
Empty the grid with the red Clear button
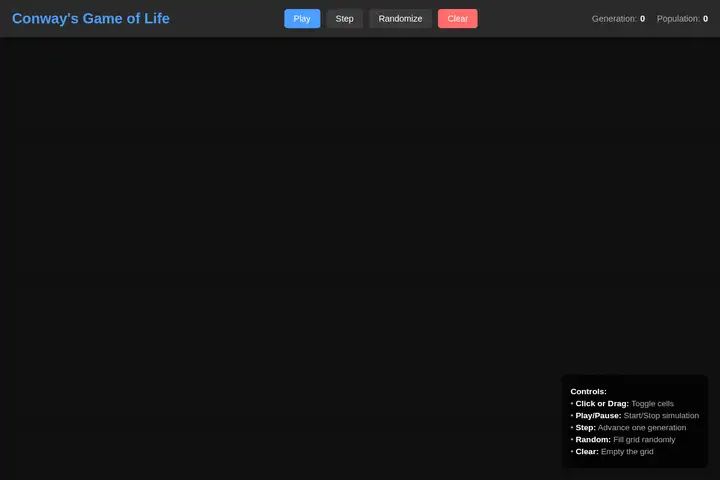457,19
